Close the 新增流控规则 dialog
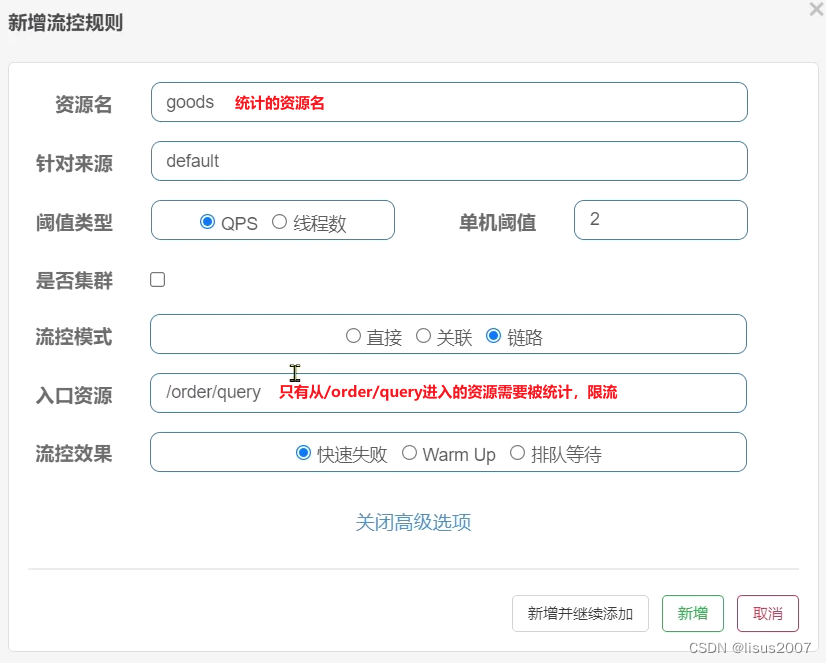826x663 pixels. [x=815, y=10]
